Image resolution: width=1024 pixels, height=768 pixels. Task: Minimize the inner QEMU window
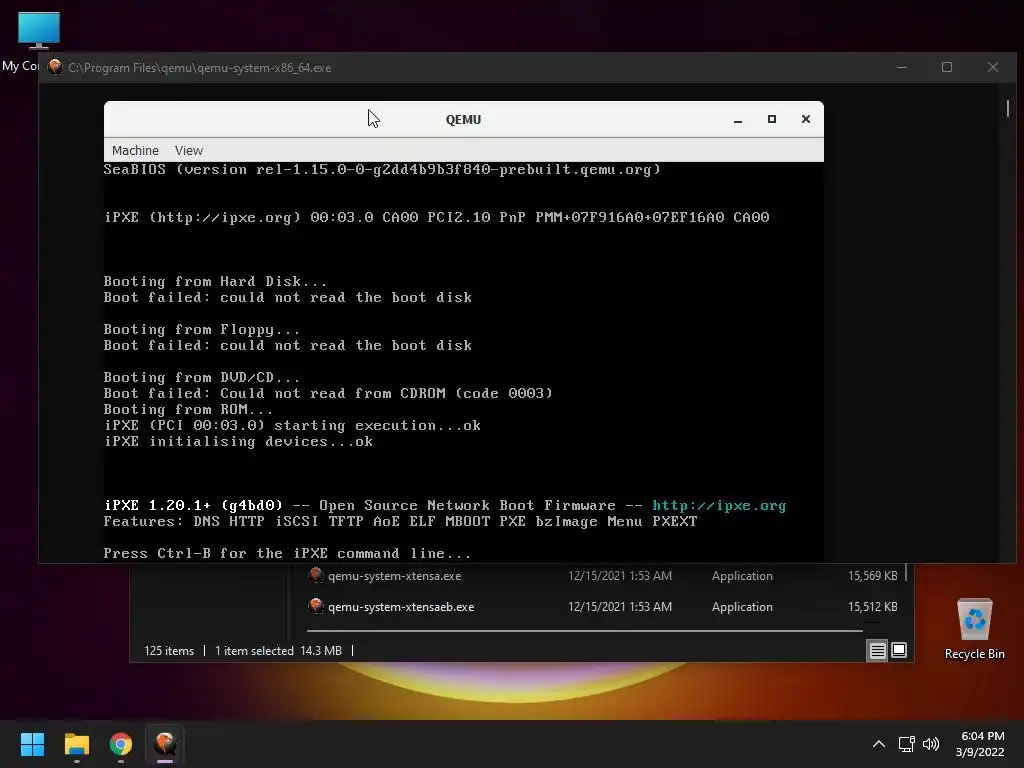coord(738,120)
